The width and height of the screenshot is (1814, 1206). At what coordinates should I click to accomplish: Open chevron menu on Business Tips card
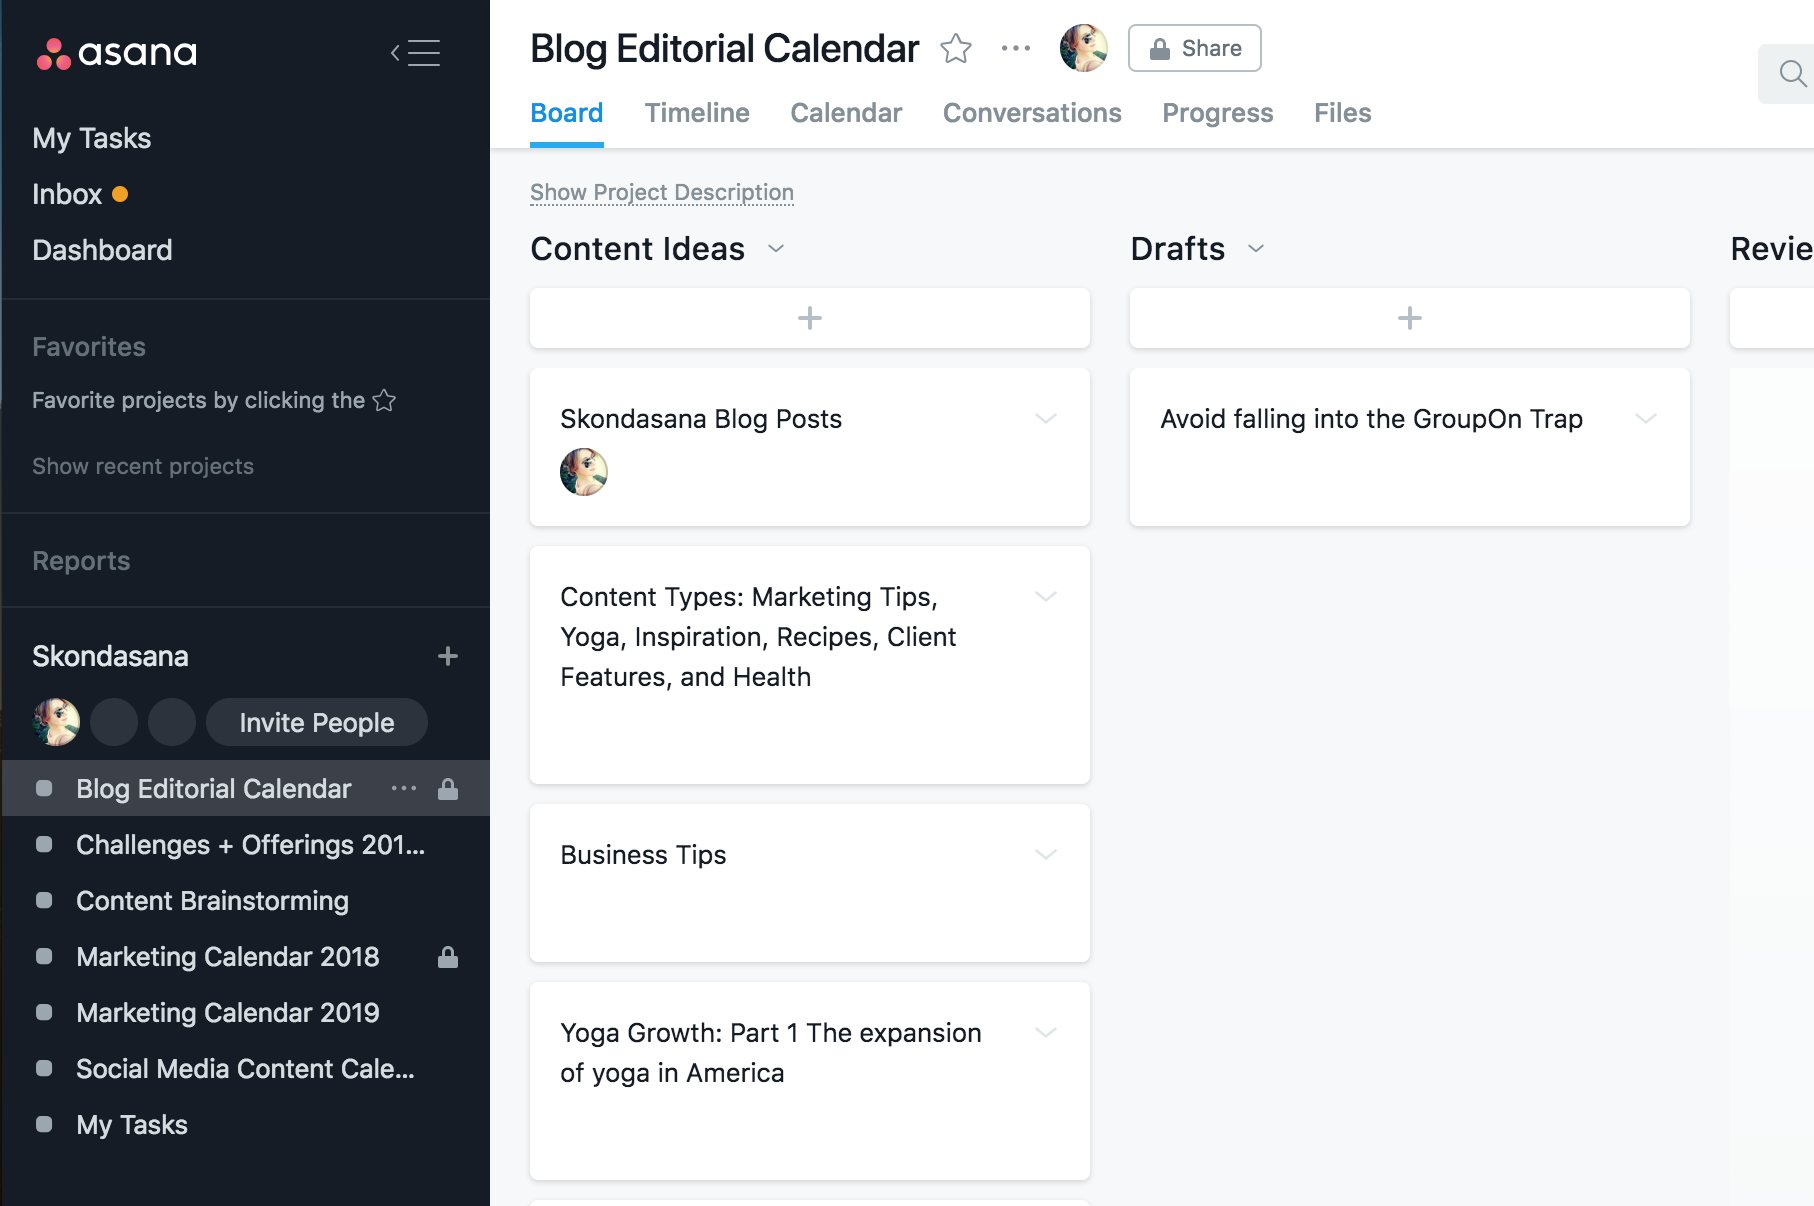click(1046, 855)
